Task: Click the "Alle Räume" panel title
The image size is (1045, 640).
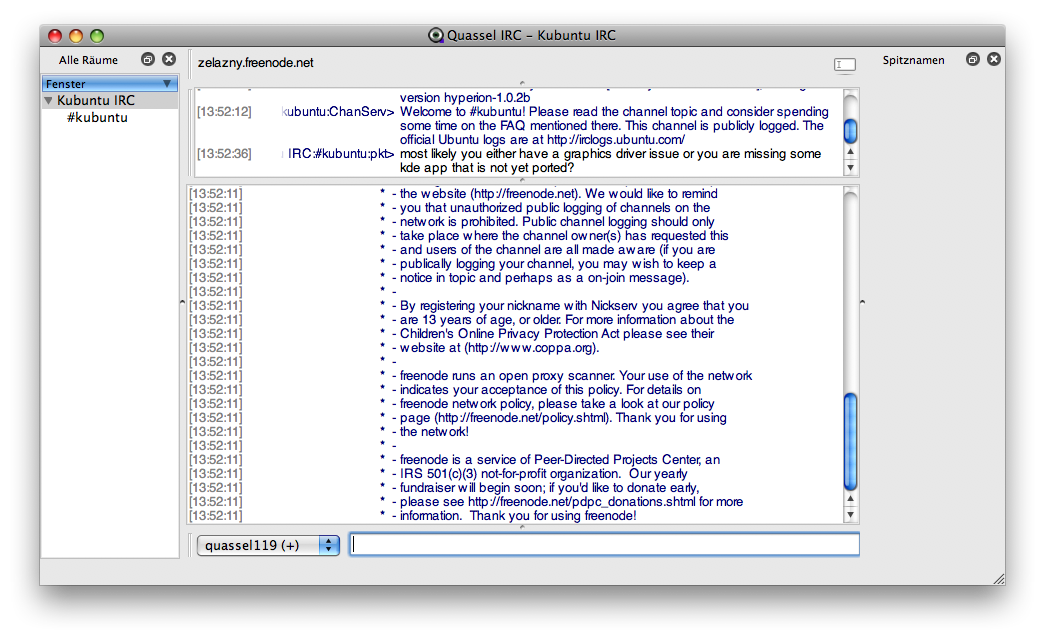Action: (x=88, y=60)
